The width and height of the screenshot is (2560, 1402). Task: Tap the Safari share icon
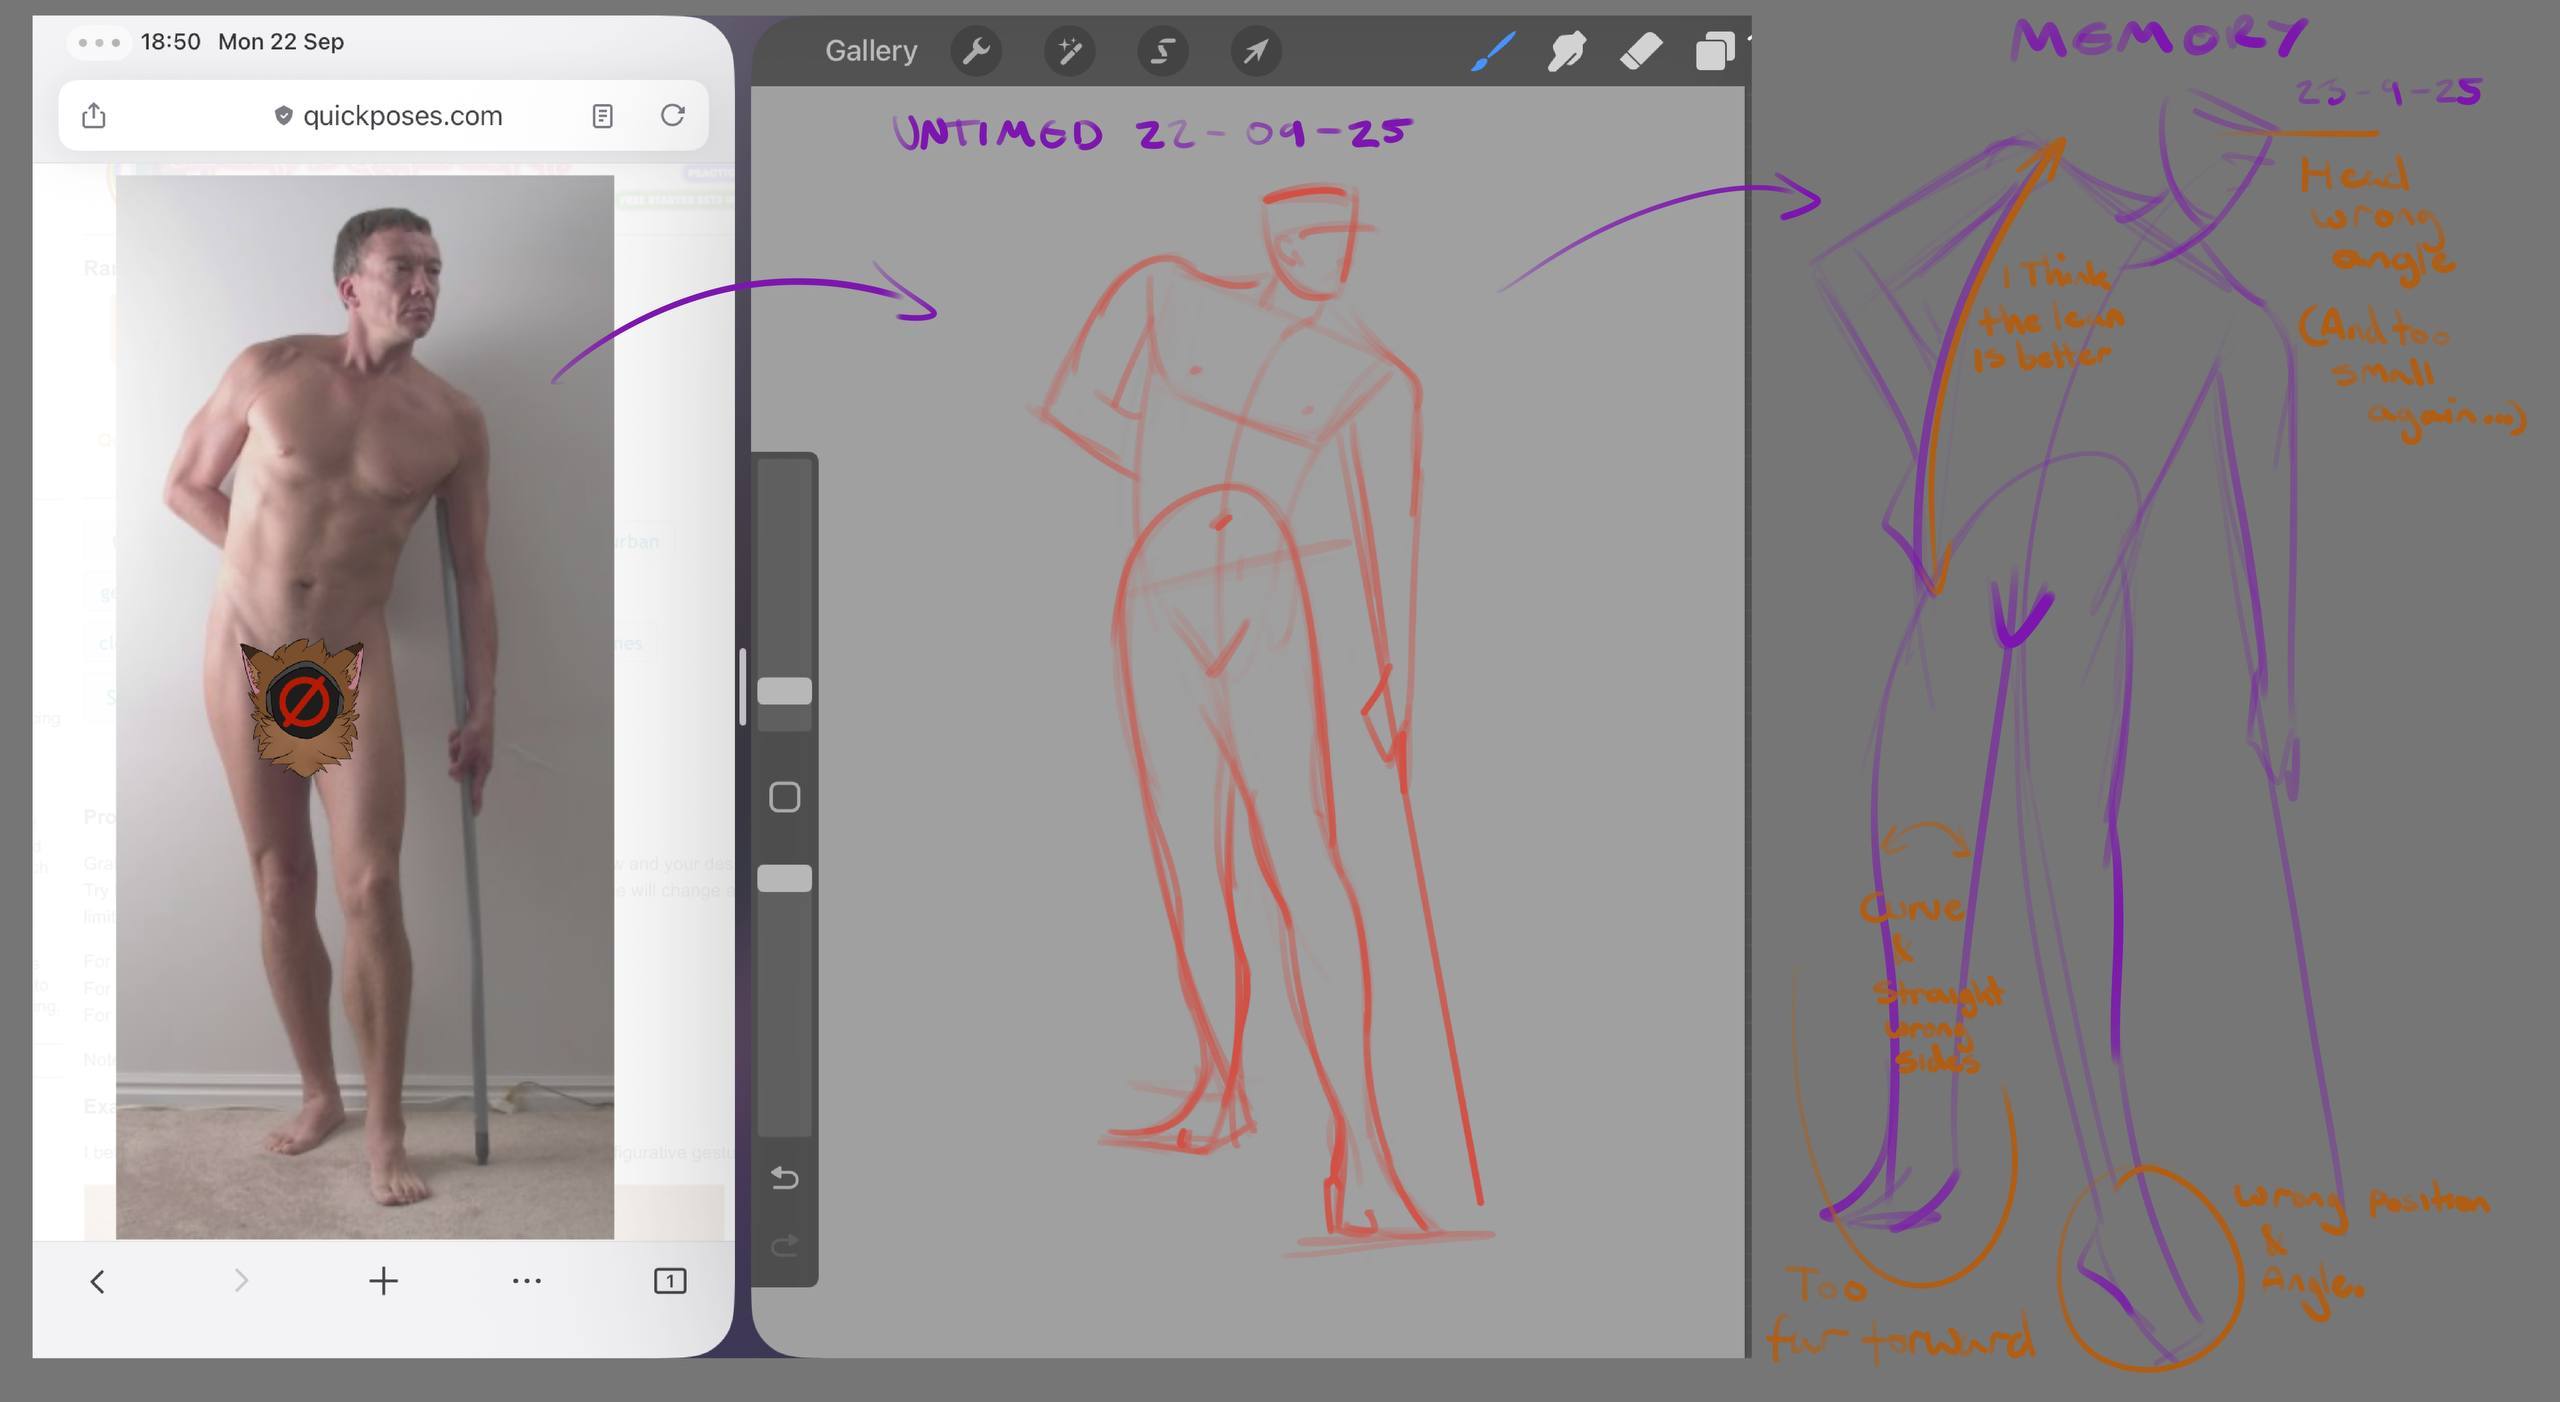pos(94,116)
